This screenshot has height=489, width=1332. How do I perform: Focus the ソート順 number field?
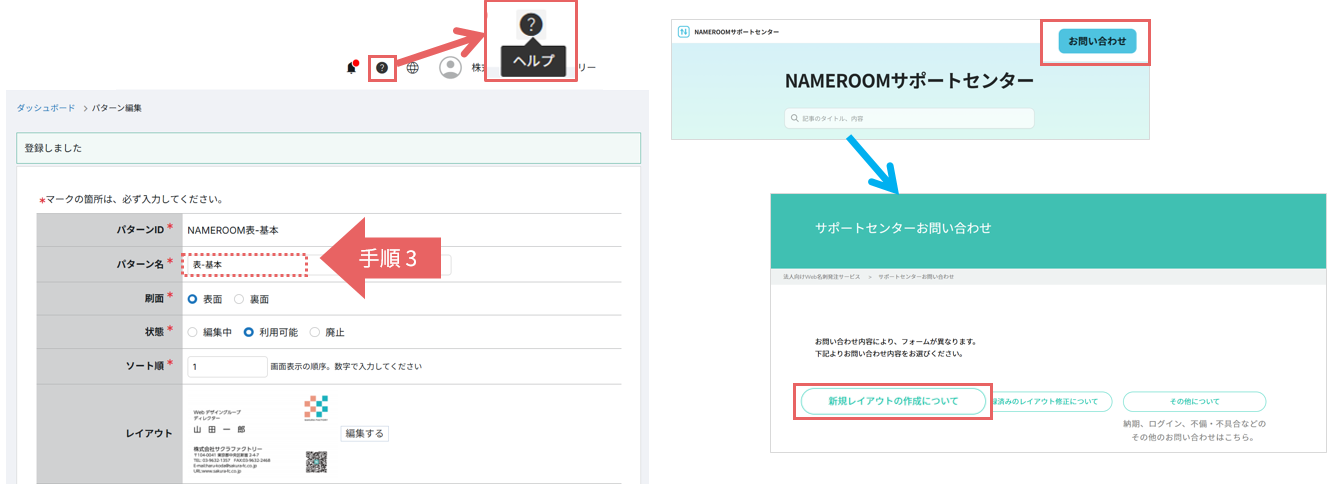click(x=226, y=367)
